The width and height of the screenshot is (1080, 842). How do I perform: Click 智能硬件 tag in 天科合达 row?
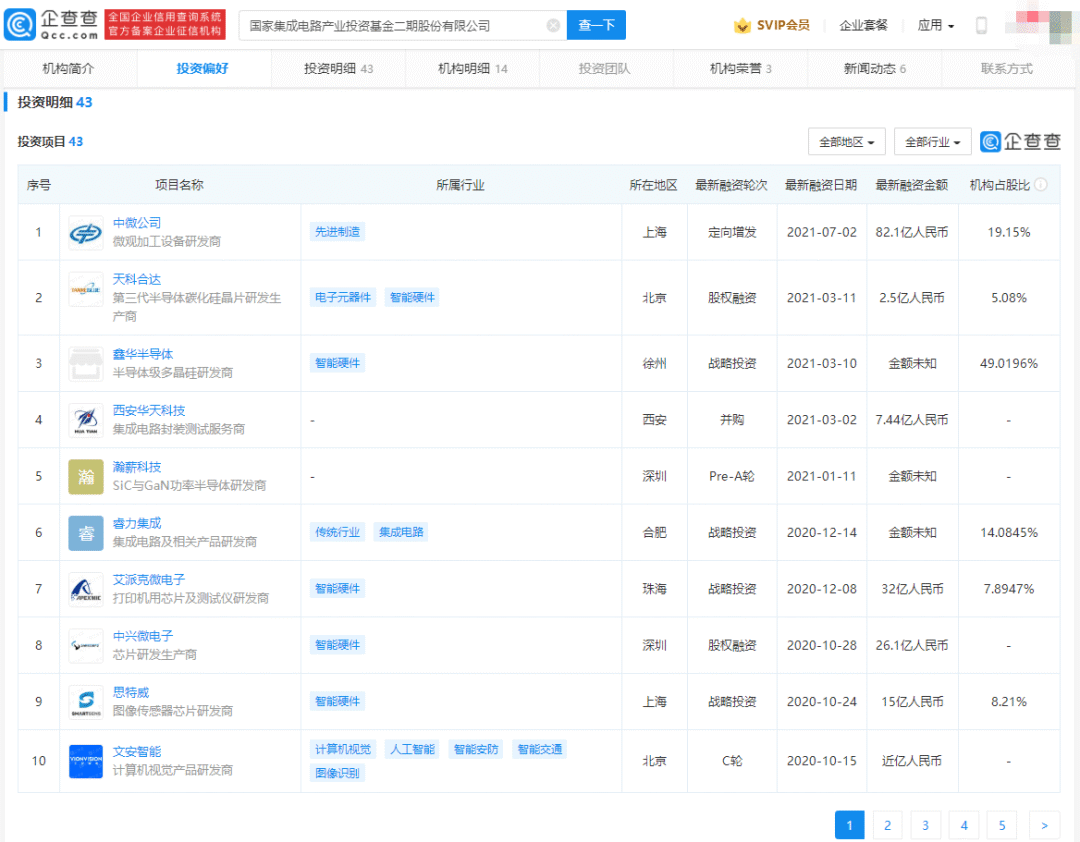click(x=412, y=298)
